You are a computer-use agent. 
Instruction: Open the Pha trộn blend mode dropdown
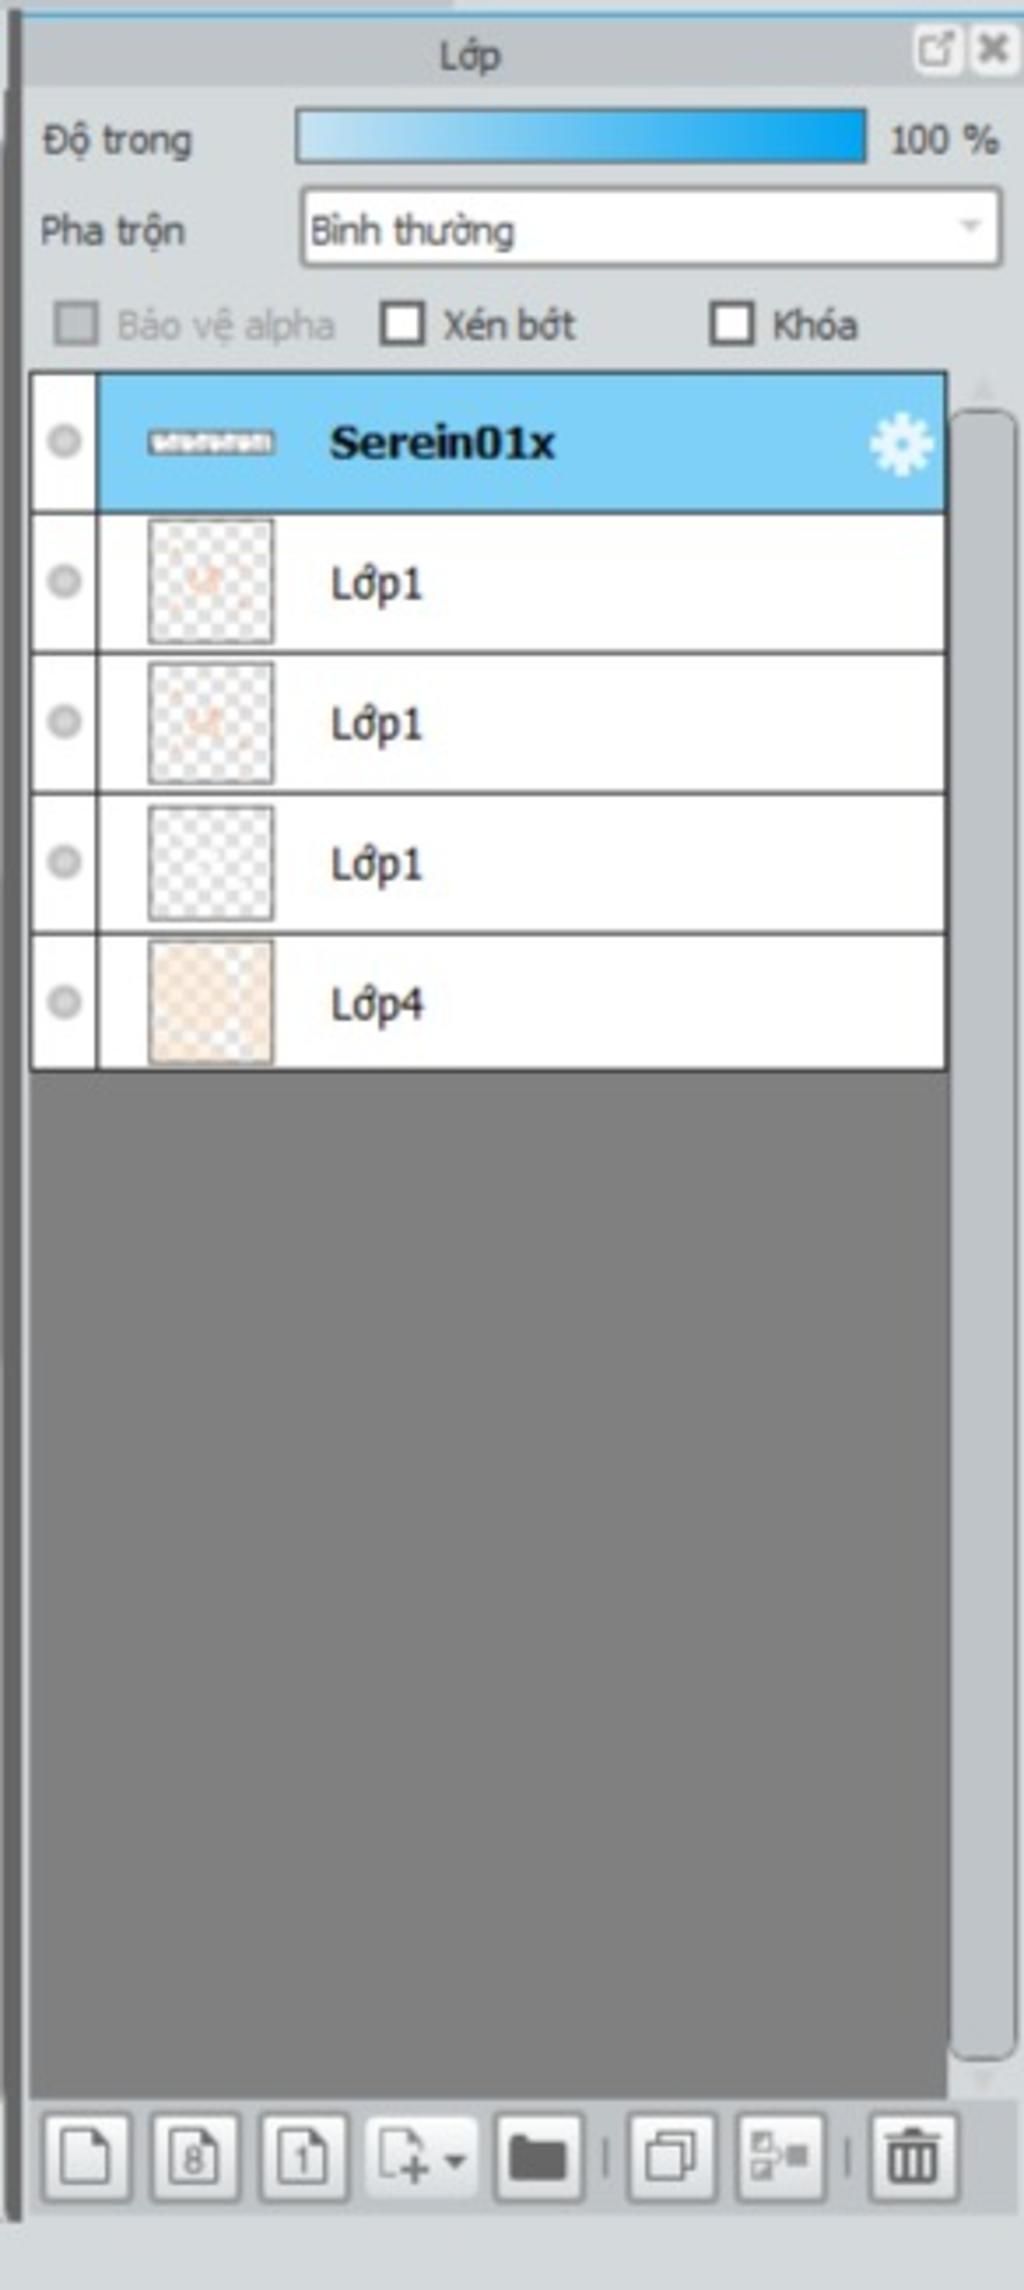coord(650,228)
